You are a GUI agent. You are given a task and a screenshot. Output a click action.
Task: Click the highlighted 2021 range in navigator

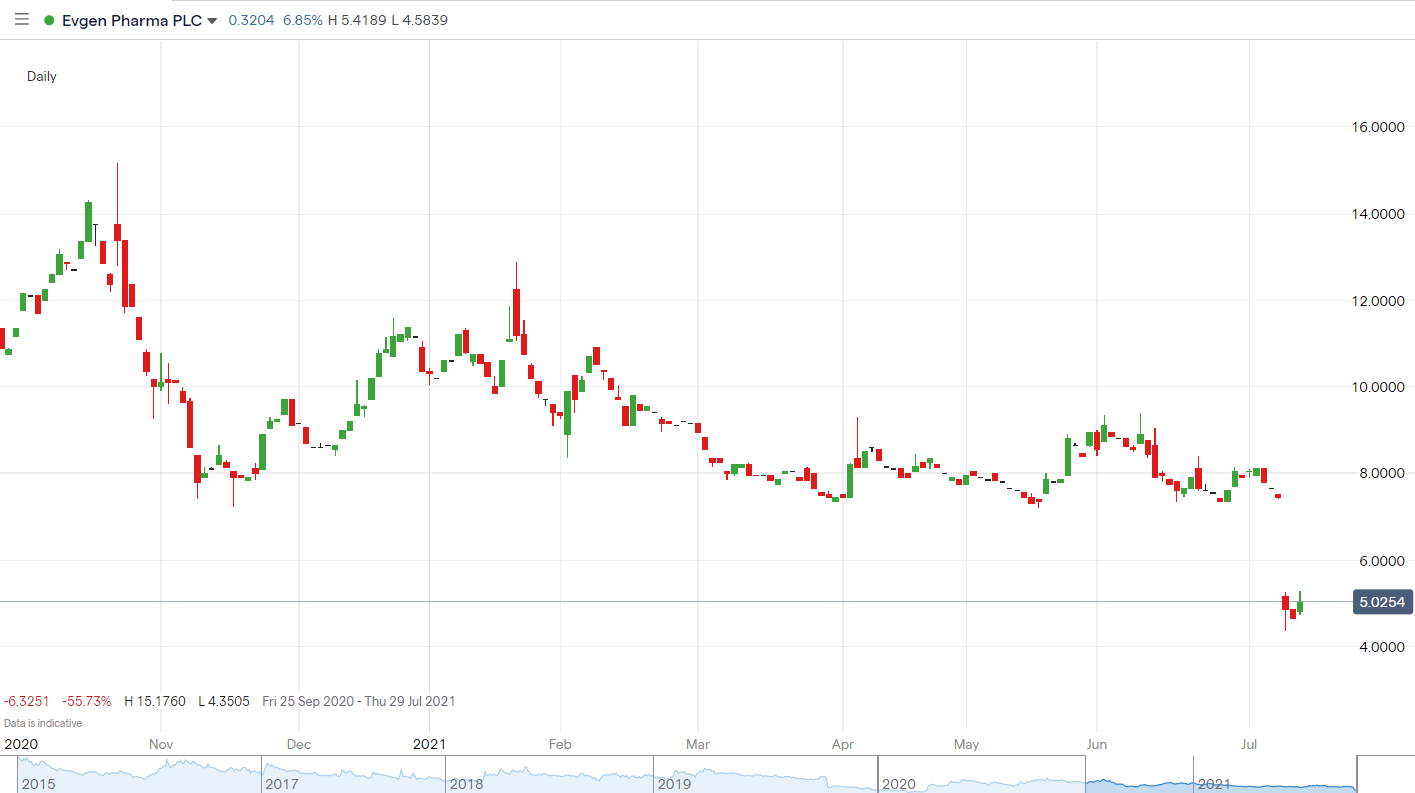pos(1214,785)
